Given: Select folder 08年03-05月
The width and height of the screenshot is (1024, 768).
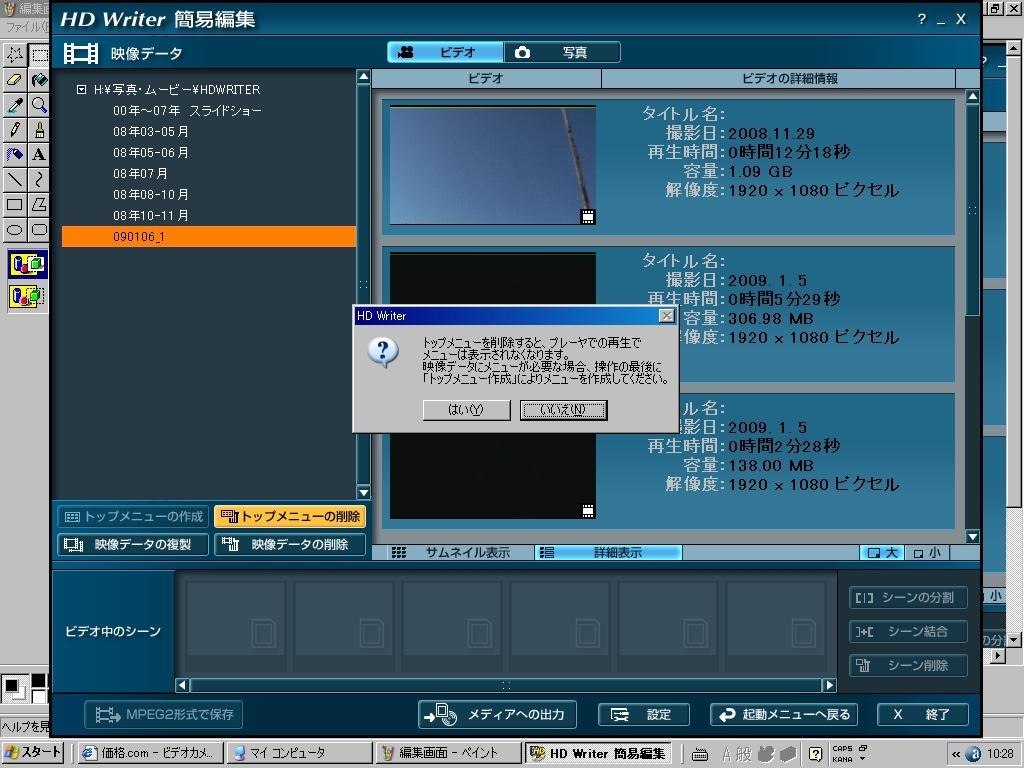Looking at the screenshot, I should click(x=151, y=131).
